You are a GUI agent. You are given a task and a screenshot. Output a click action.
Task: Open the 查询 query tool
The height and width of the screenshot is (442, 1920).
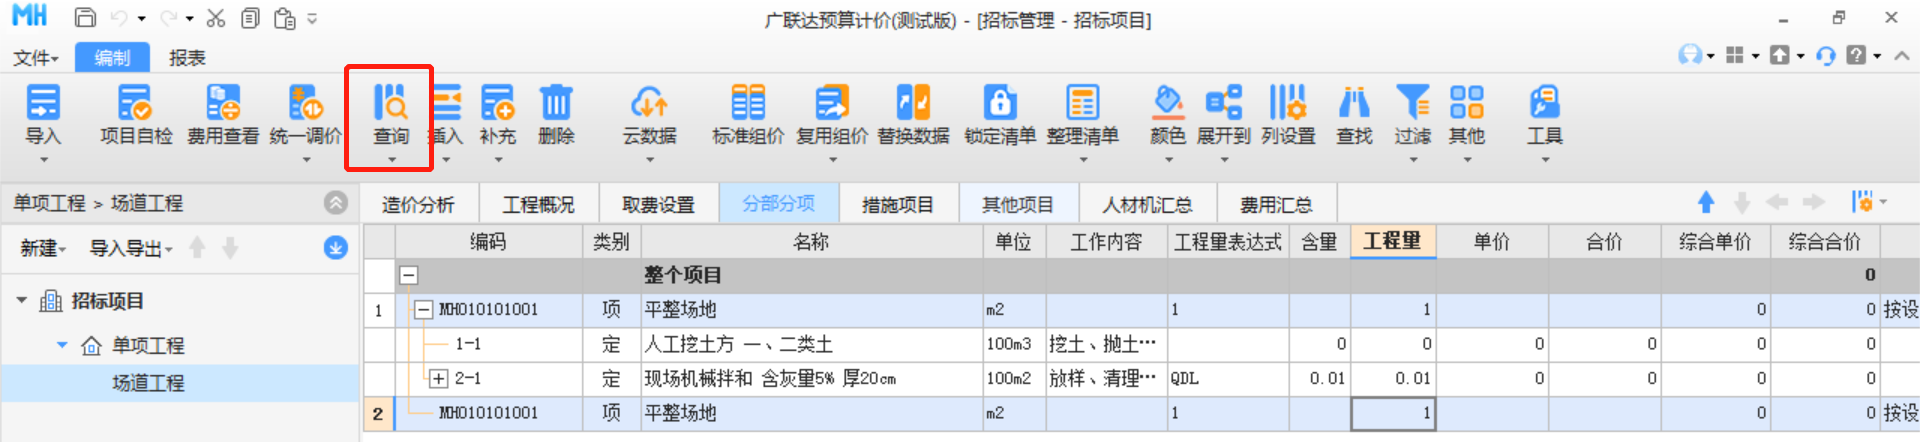pos(390,104)
